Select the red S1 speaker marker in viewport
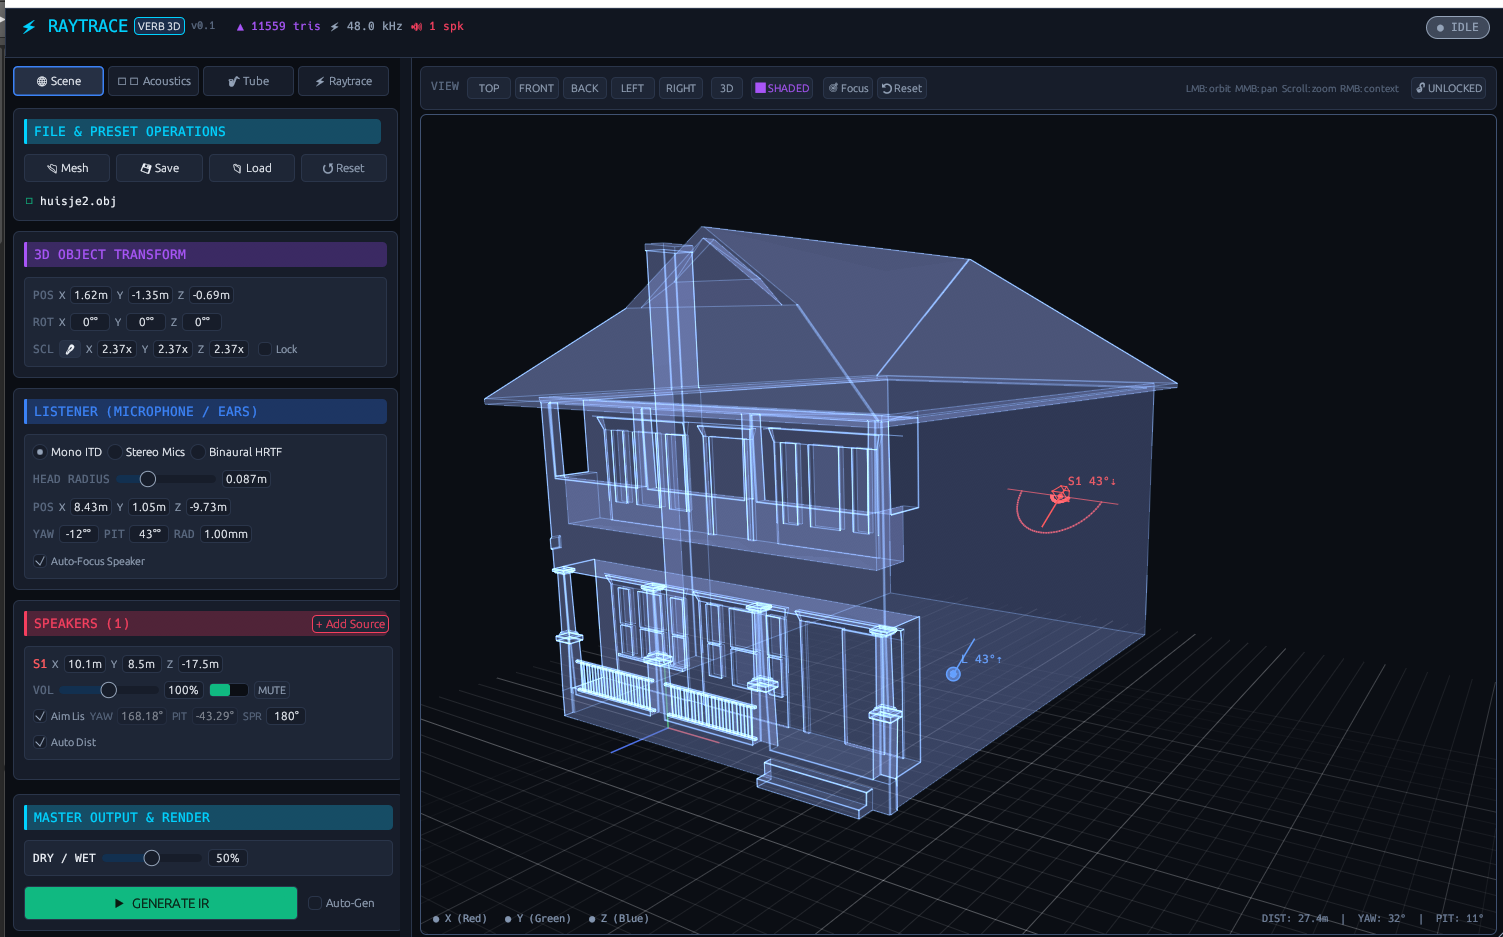 1059,495
